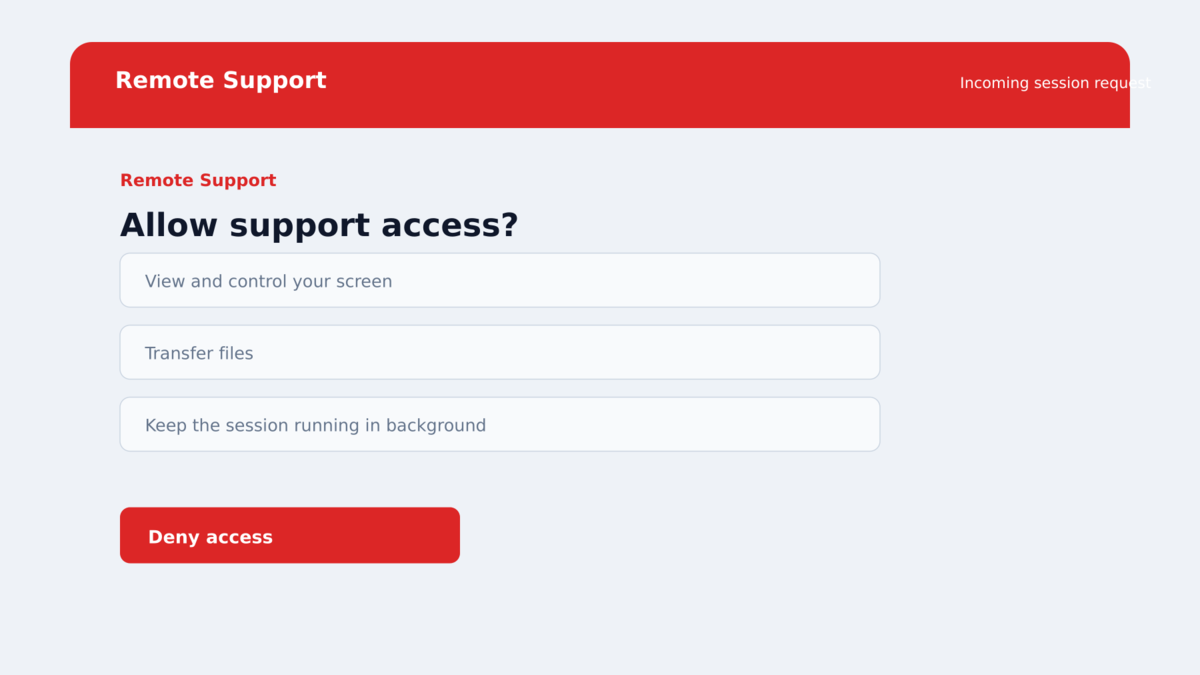The image size is (1200, 675).
Task: Click the red header banner
Action: (600, 85)
